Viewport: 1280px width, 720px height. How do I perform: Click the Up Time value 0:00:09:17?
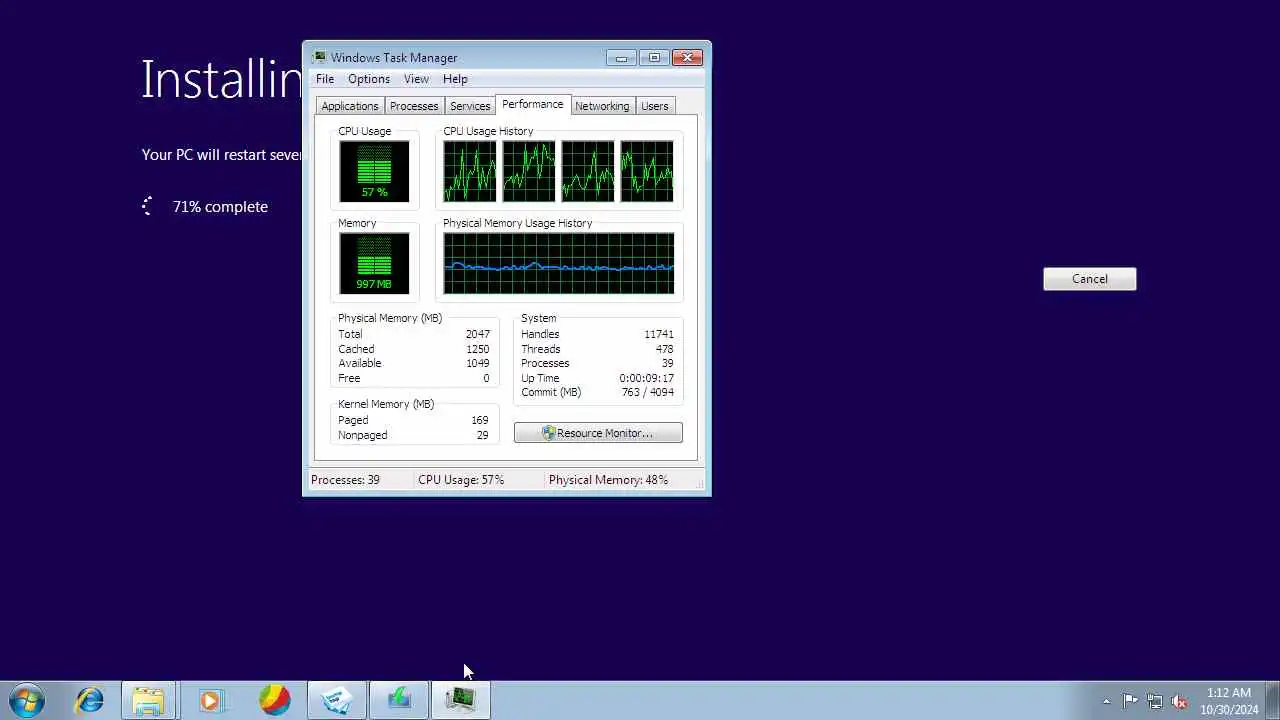pyautogui.click(x=647, y=378)
